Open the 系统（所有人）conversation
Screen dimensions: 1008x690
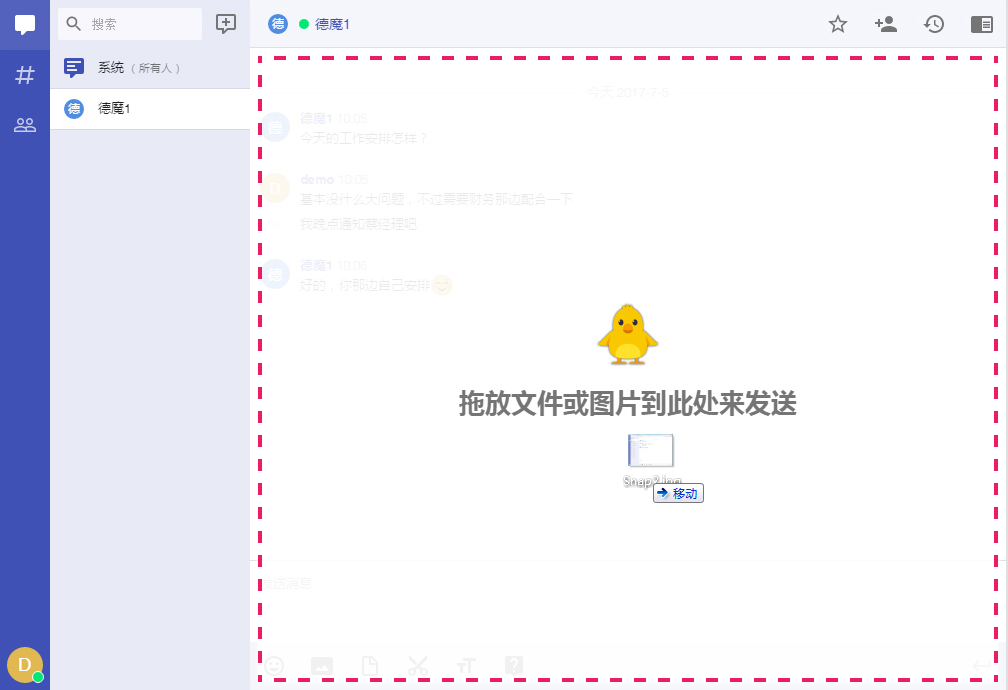[150, 67]
